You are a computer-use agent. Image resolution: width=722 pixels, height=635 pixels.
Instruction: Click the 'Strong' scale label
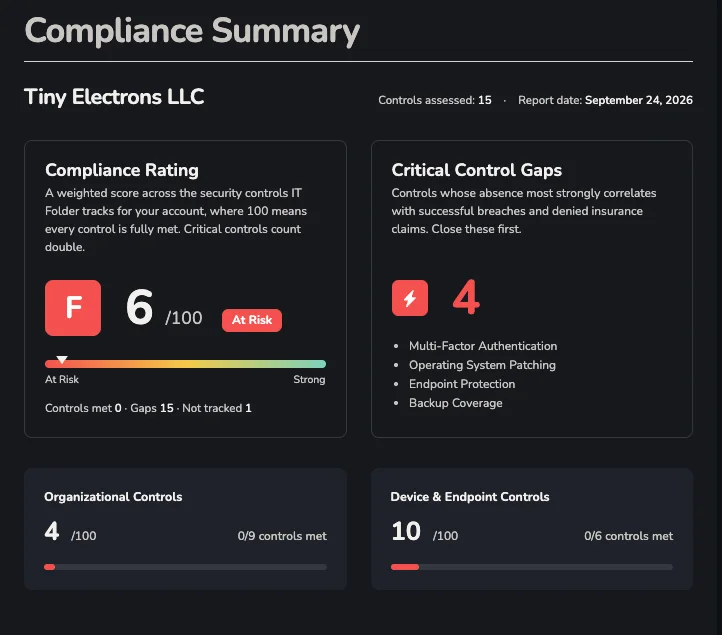309,379
